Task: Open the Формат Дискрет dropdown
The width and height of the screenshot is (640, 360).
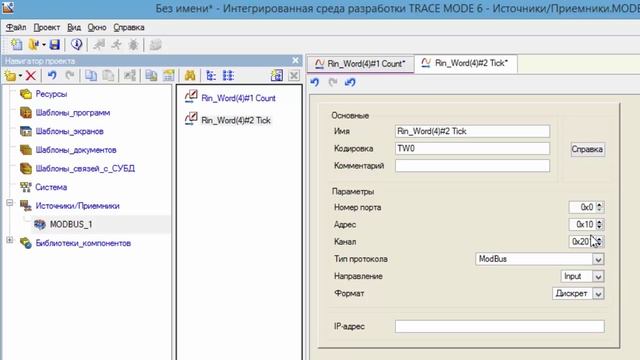Action: (598, 293)
